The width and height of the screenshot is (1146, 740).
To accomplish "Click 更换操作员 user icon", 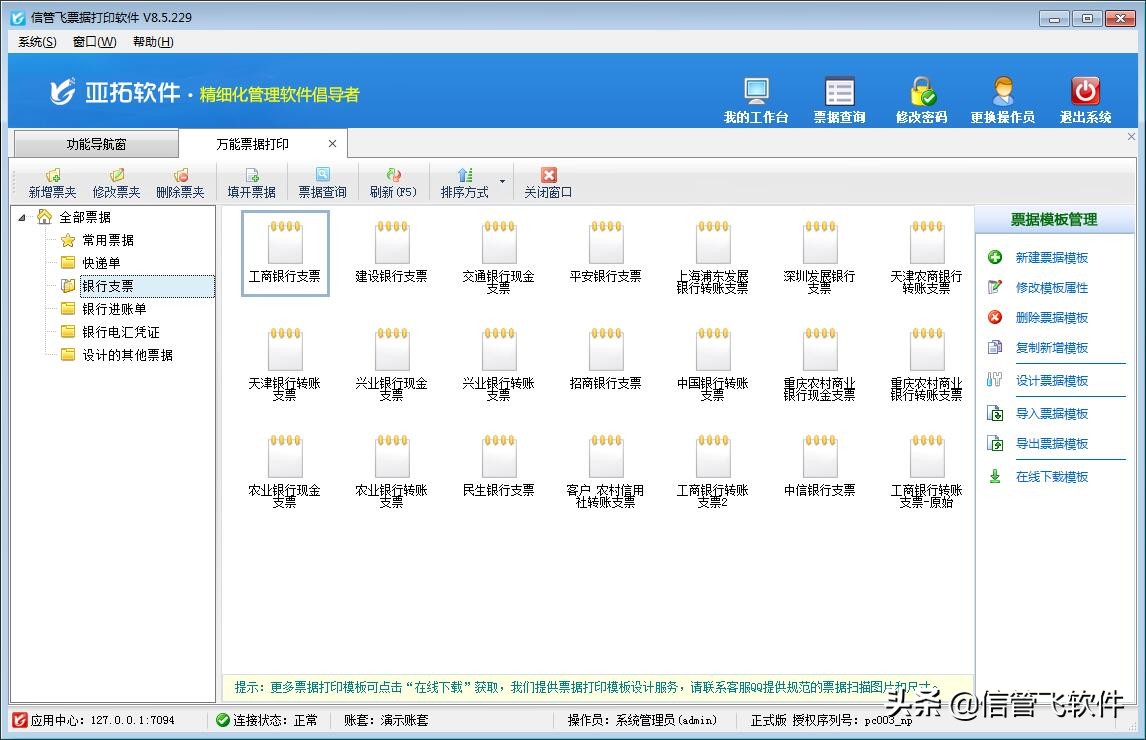I will (x=1003, y=100).
